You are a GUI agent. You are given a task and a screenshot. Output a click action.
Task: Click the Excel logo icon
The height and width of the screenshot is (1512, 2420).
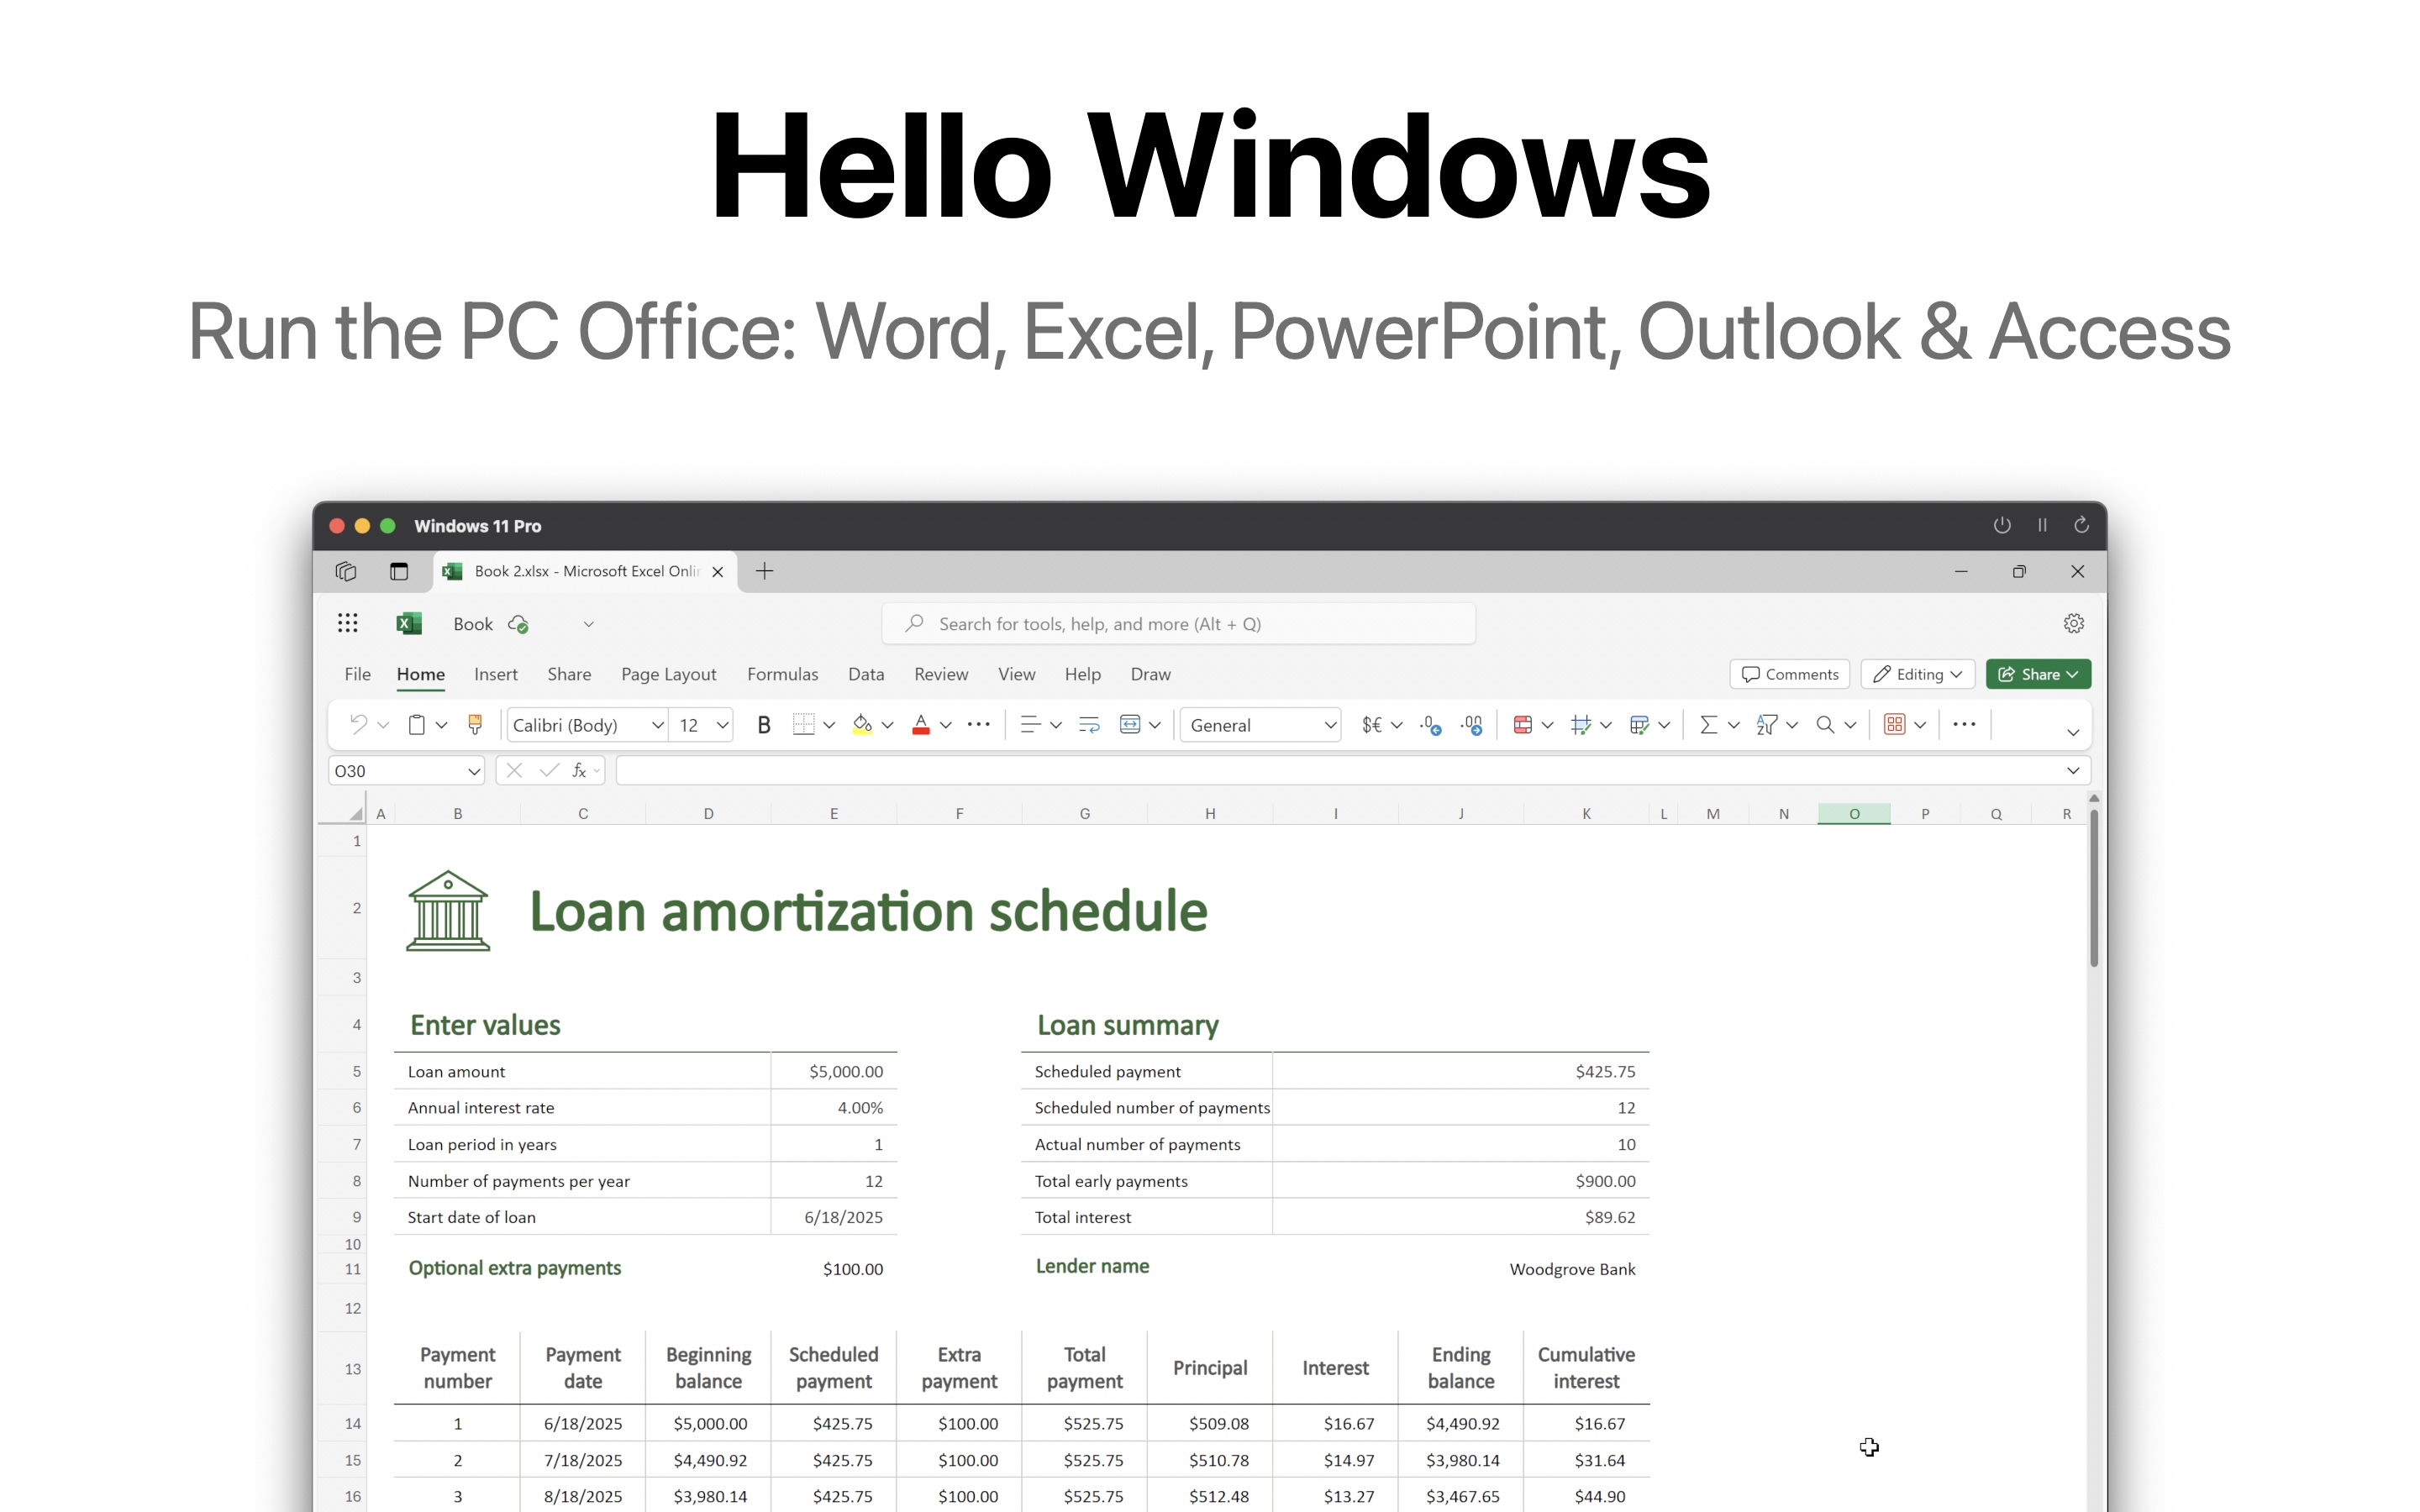(x=409, y=624)
